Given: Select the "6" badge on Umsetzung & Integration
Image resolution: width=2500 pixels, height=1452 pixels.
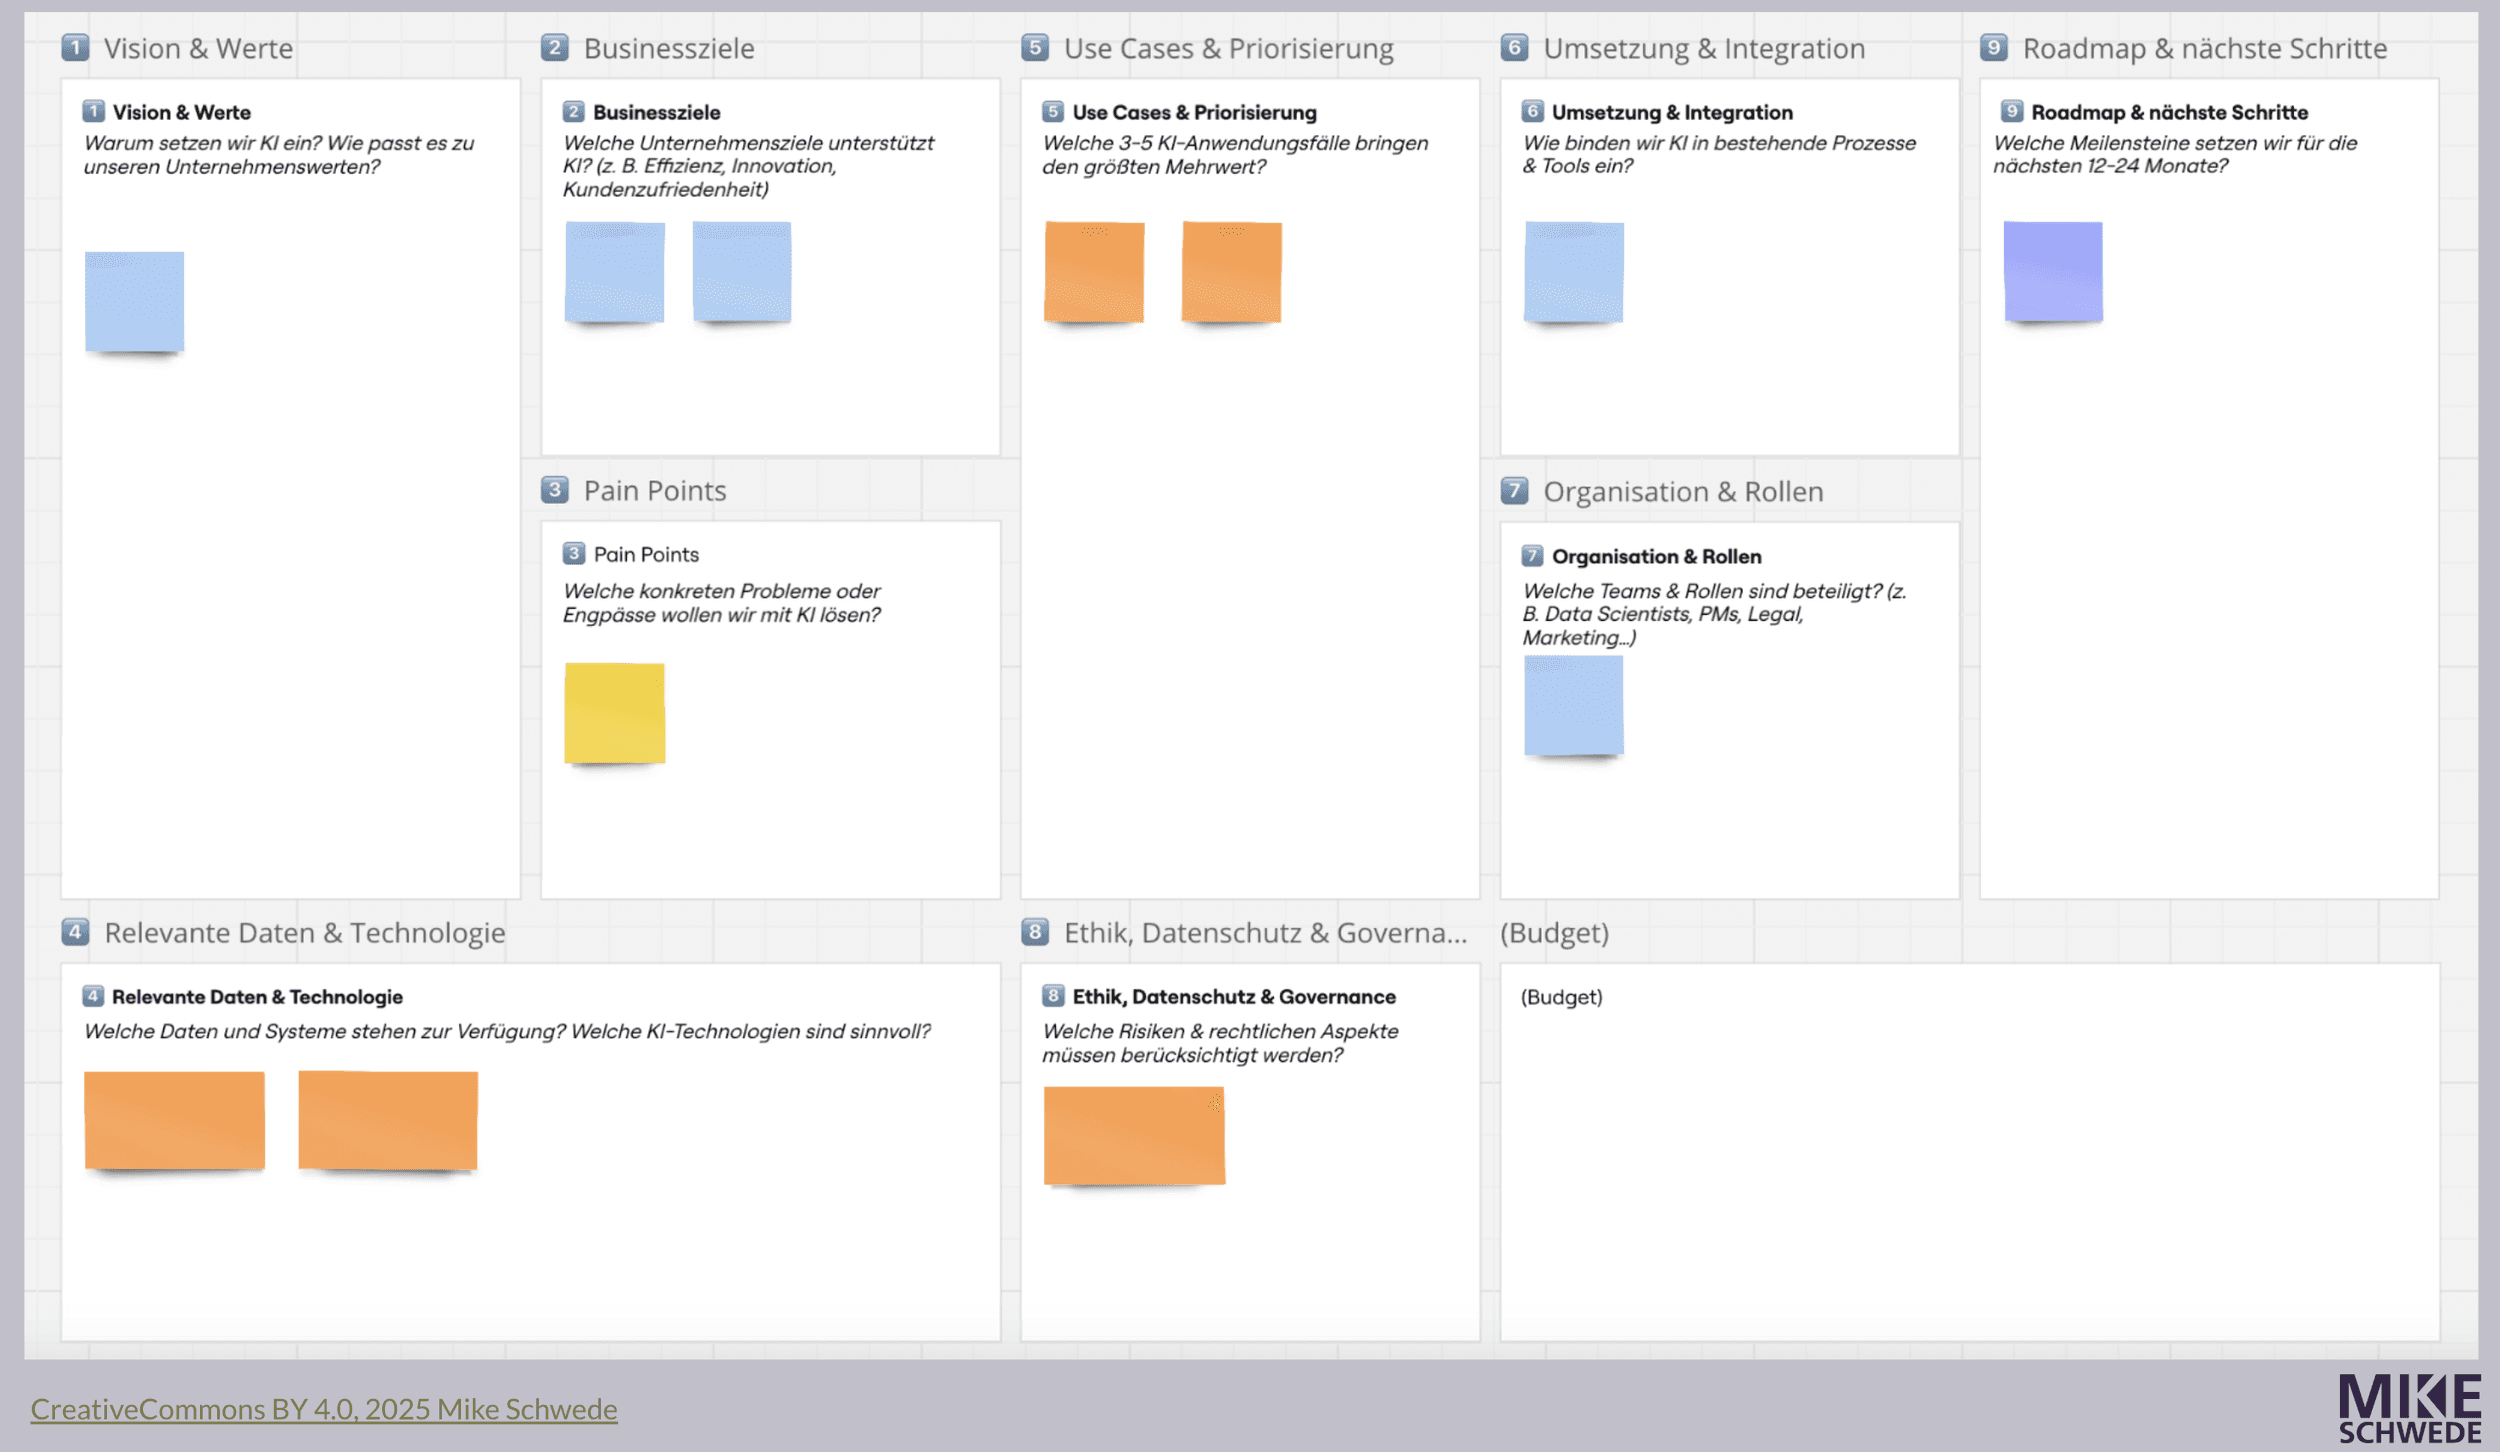Looking at the screenshot, I should [1533, 112].
